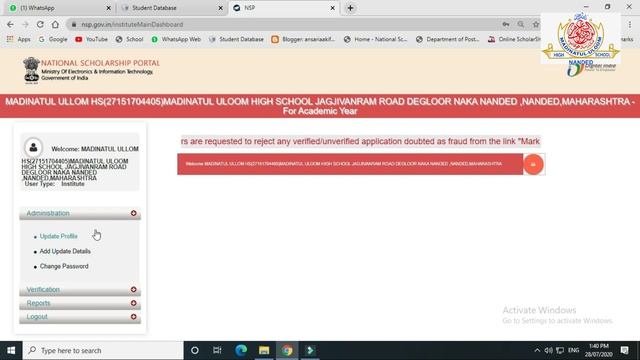Expand the Verification section plus icon
640x360 pixels.
133,289
